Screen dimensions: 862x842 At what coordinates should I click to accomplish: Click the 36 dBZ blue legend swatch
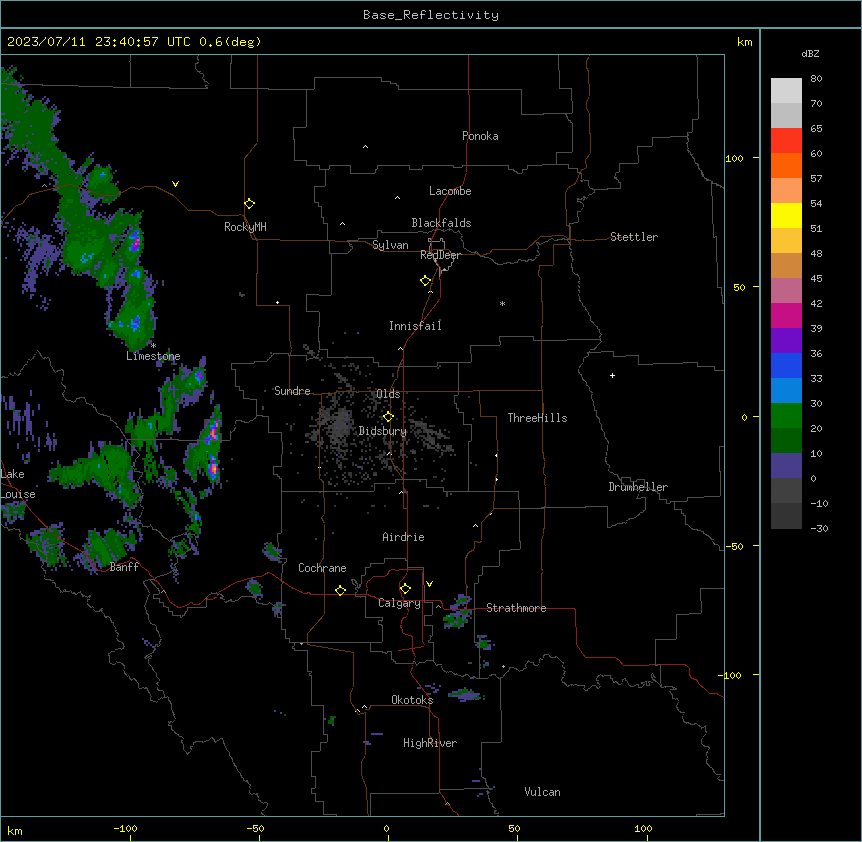tap(786, 365)
